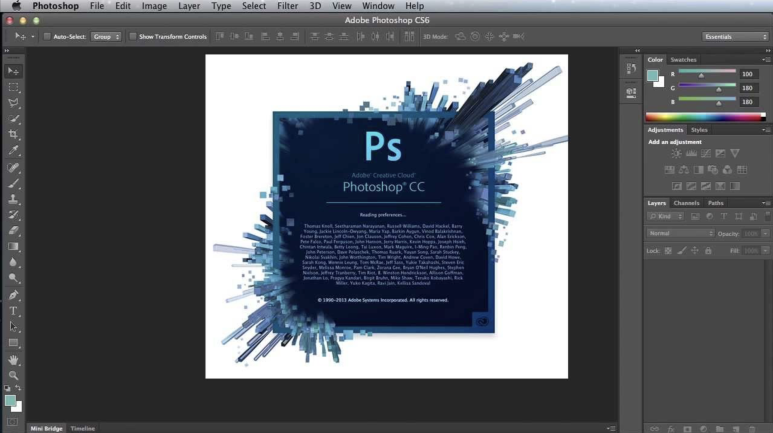773x433 pixels.
Task: Open the Filter menu
Action: (x=287, y=6)
